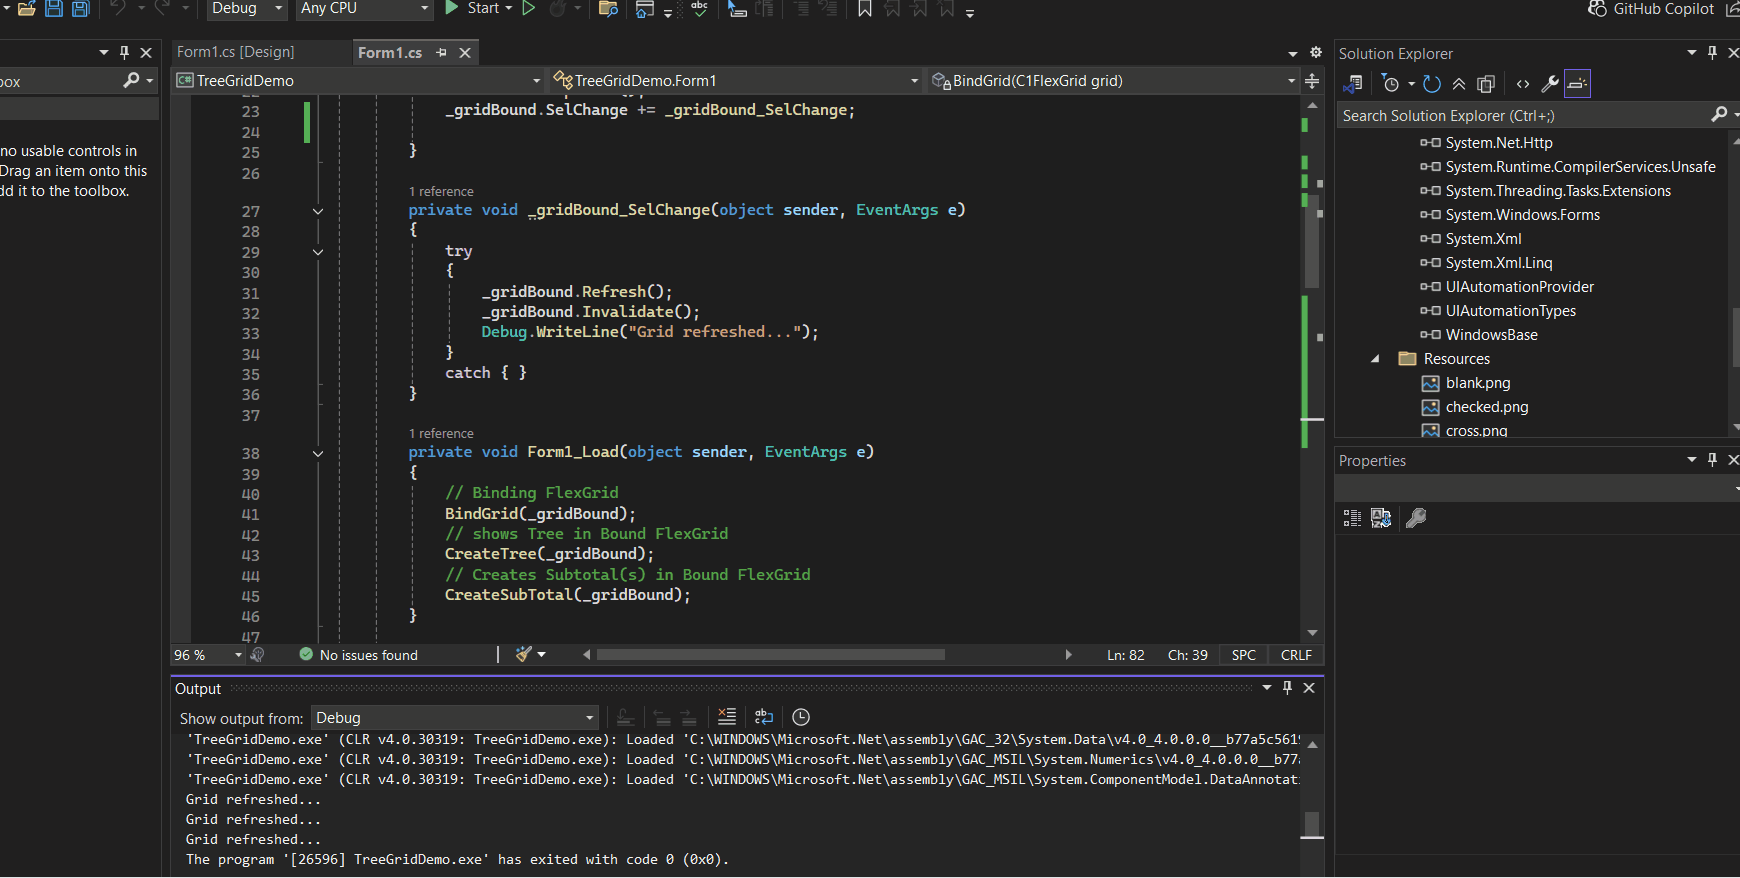Click the CRLF line ending indicator

click(x=1296, y=655)
